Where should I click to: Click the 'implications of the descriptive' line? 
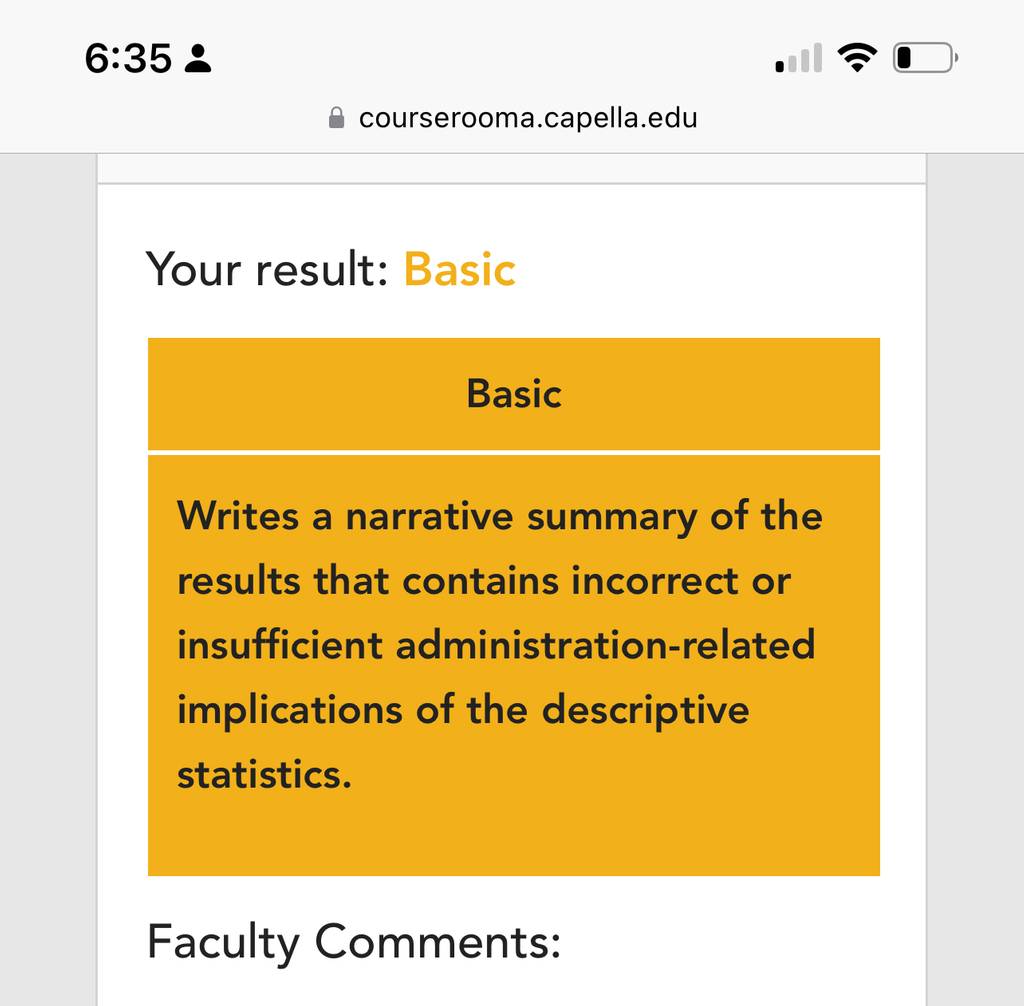pos(463,710)
